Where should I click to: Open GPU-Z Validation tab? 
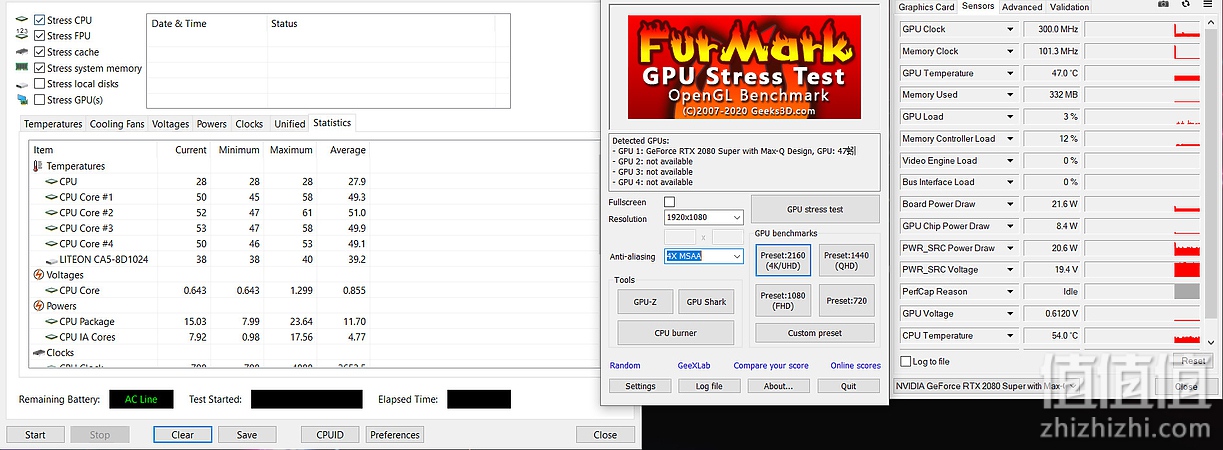click(x=1069, y=7)
